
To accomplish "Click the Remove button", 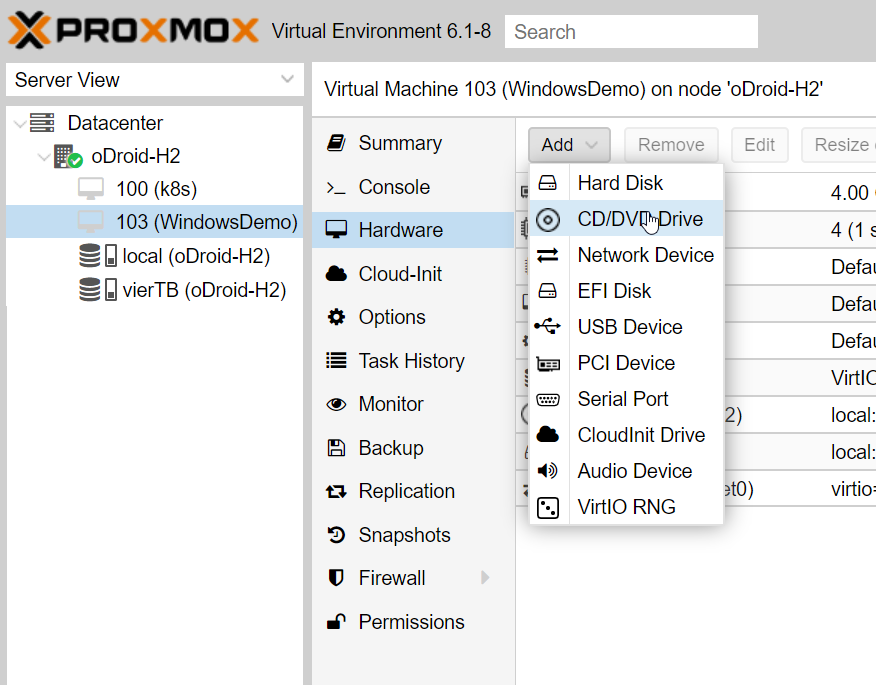I will (671, 145).
